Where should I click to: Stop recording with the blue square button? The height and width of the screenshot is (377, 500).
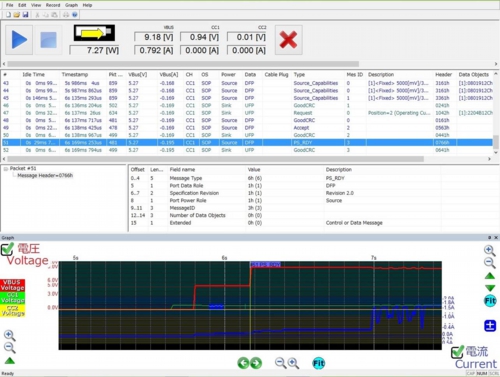[x=49, y=40]
